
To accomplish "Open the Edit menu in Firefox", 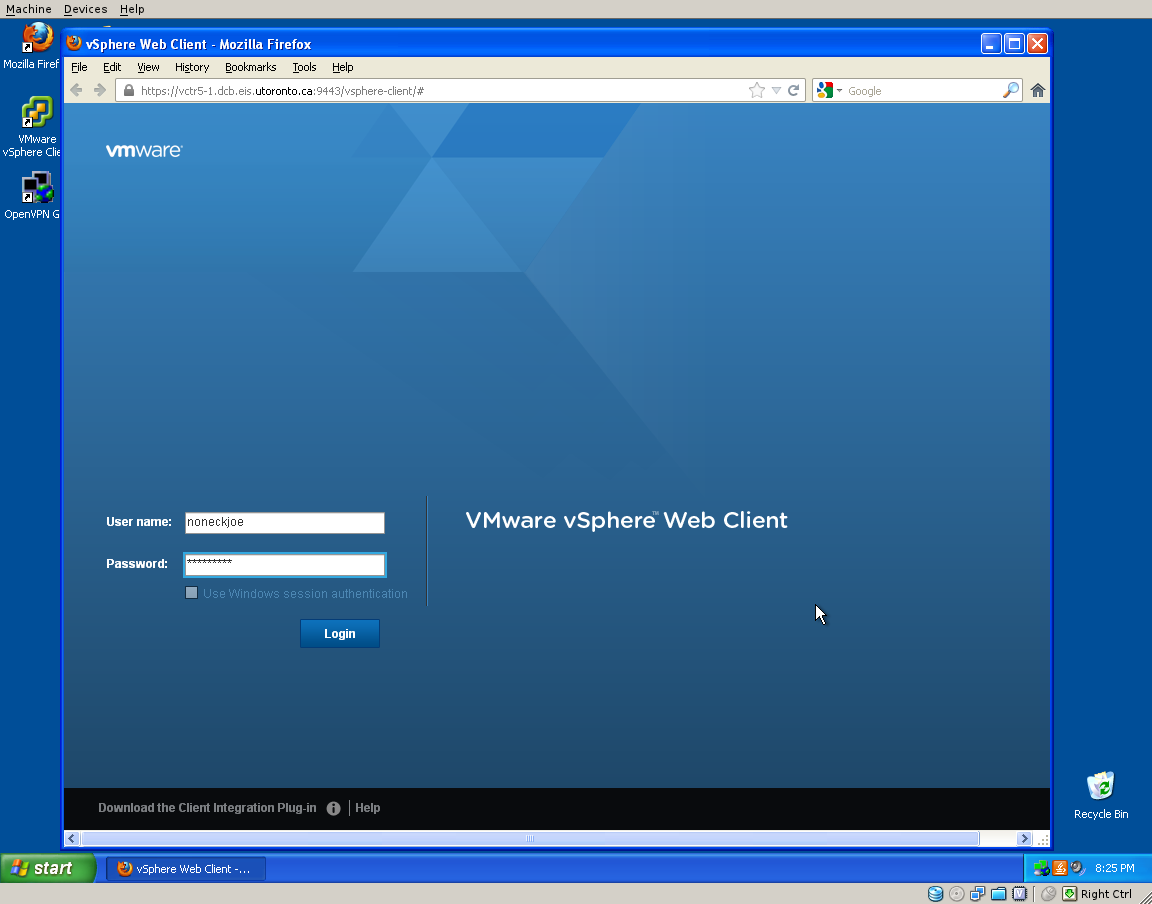I will pyautogui.click(x=112, y=67).
